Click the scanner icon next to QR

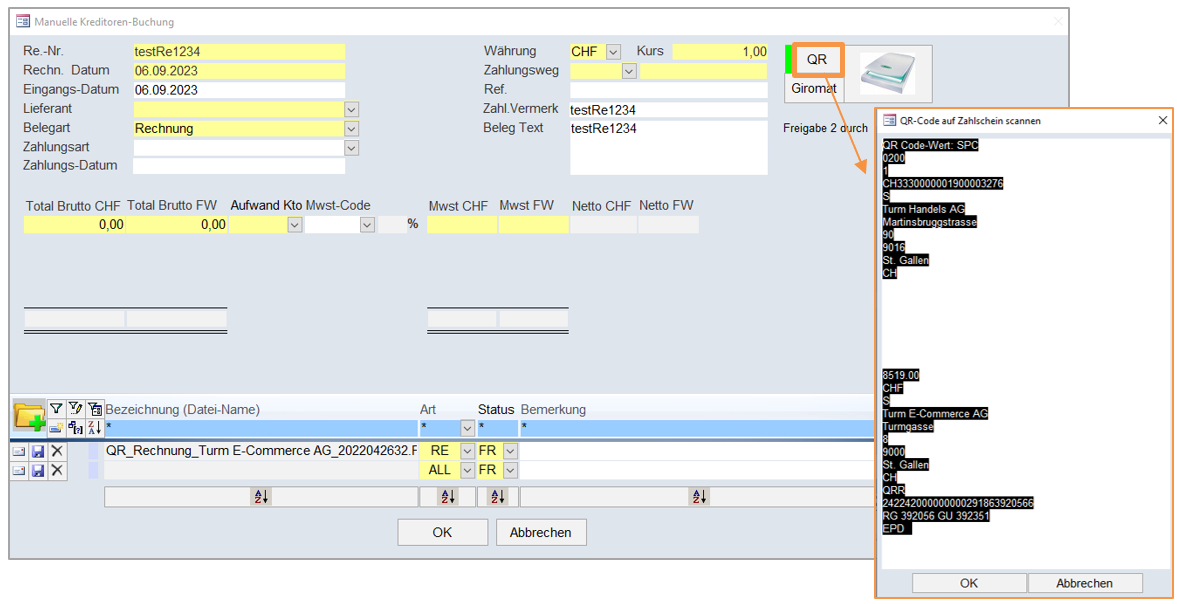coord(887,73)
